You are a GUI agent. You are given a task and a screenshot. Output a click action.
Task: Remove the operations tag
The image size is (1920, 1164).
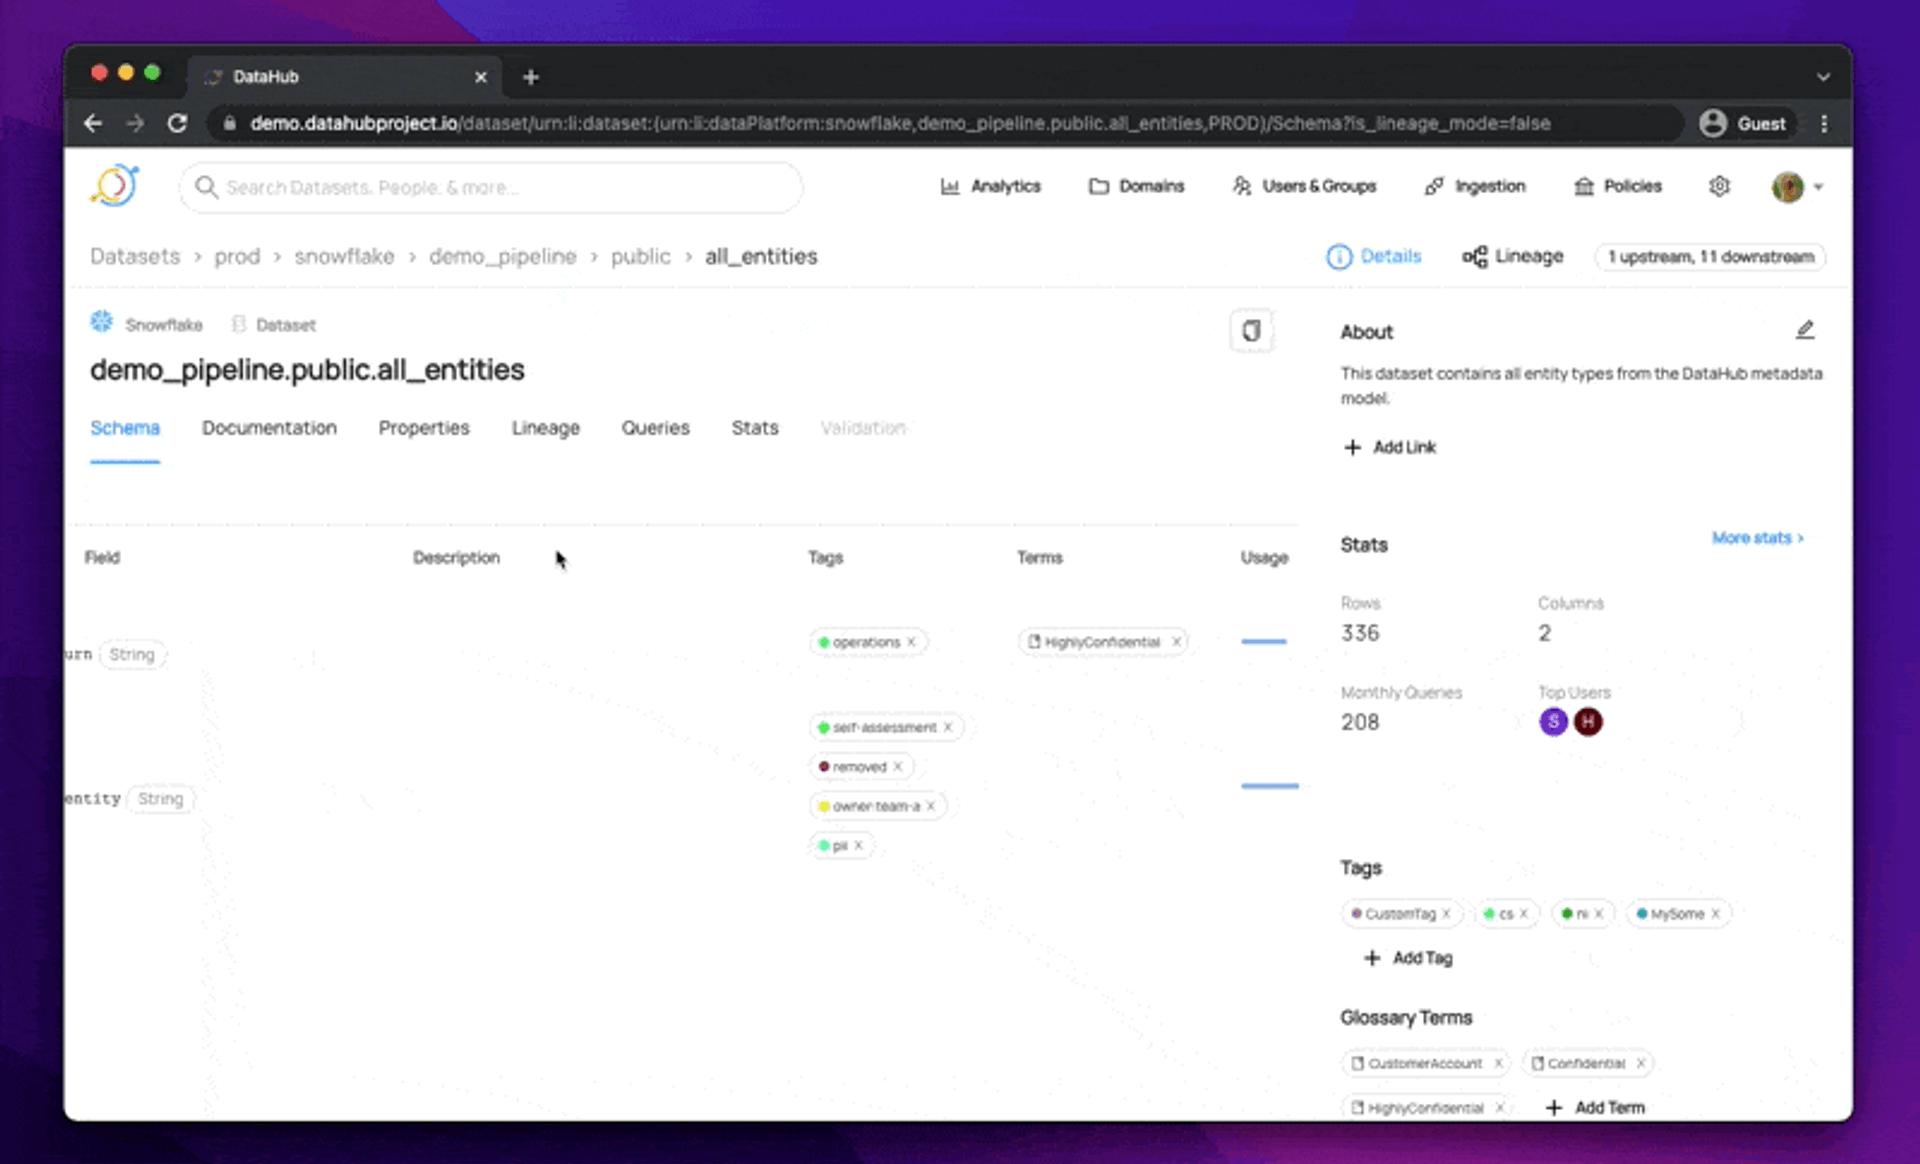pyautogui.click(x=911, y=642)
